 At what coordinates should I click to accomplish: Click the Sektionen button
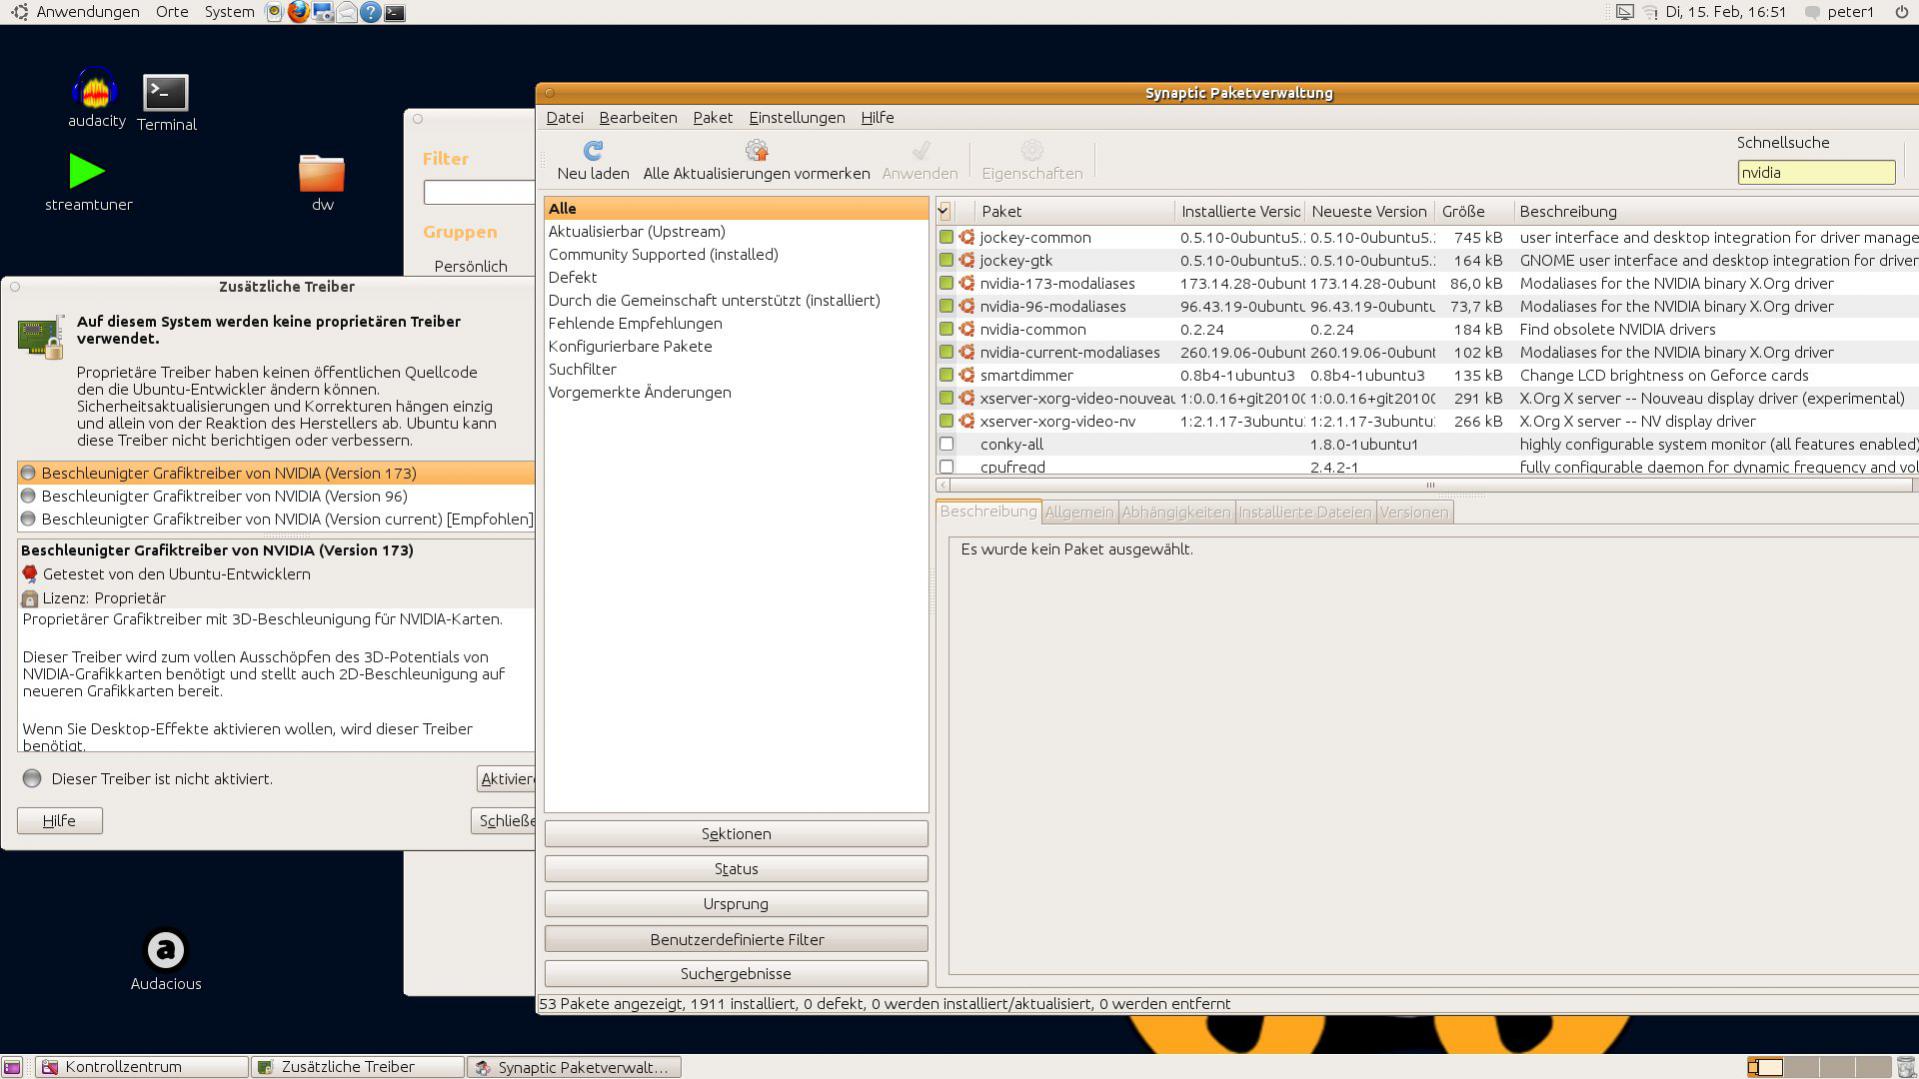point(736,834)
